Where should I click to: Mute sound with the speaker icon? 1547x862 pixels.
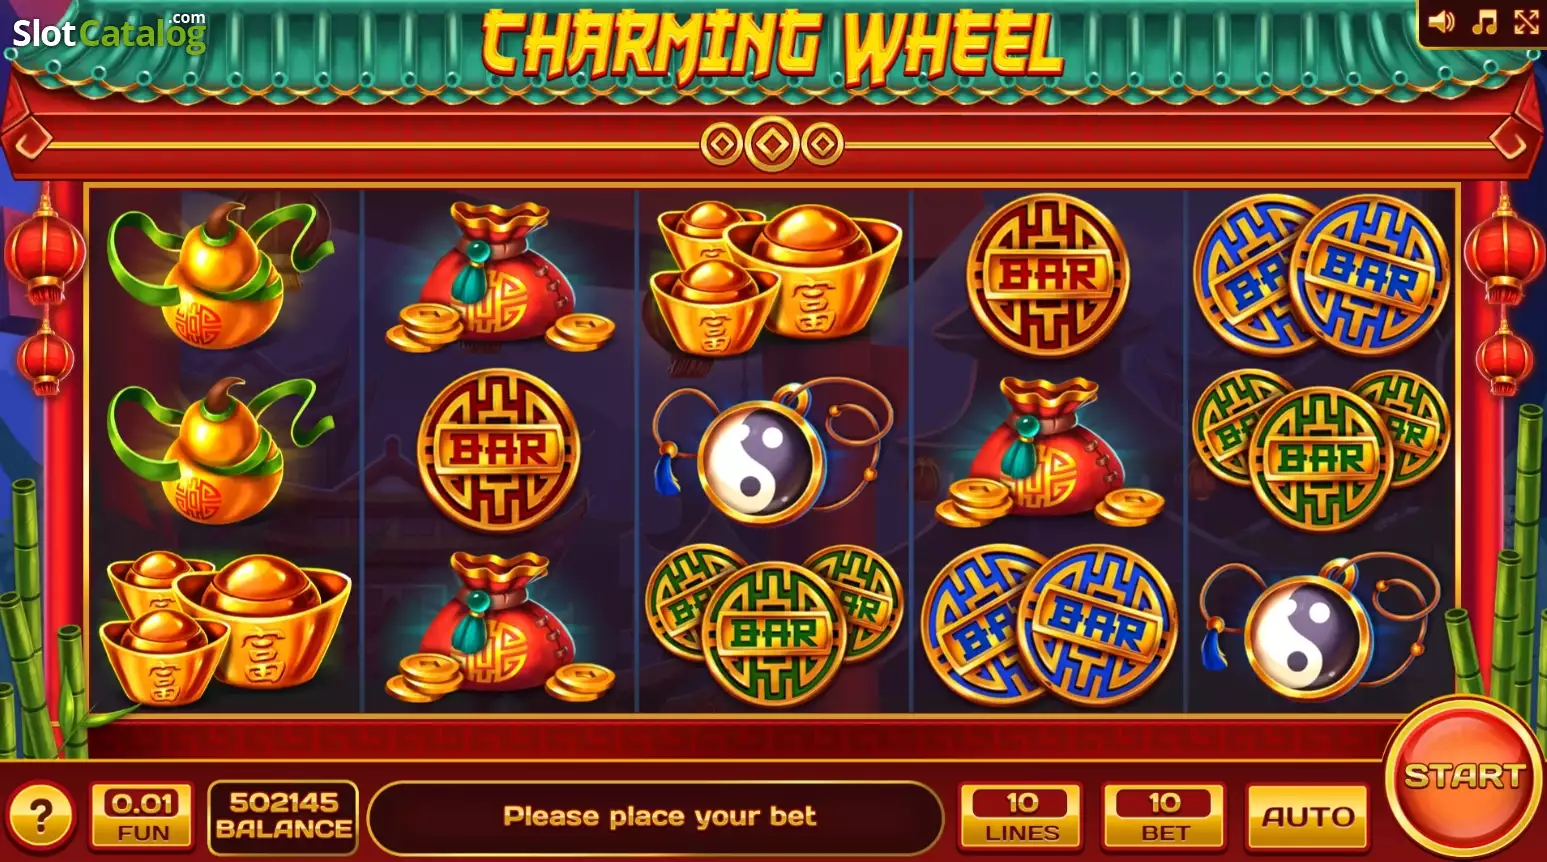coord(1441,22)
